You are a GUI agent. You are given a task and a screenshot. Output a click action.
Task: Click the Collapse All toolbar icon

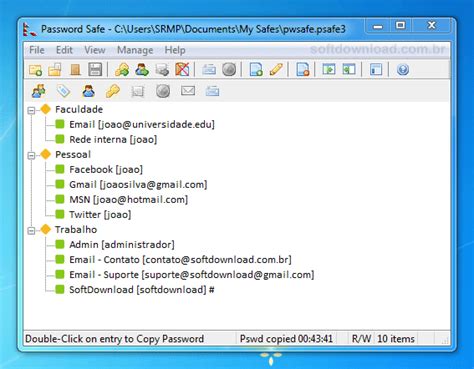pos(349,70)
